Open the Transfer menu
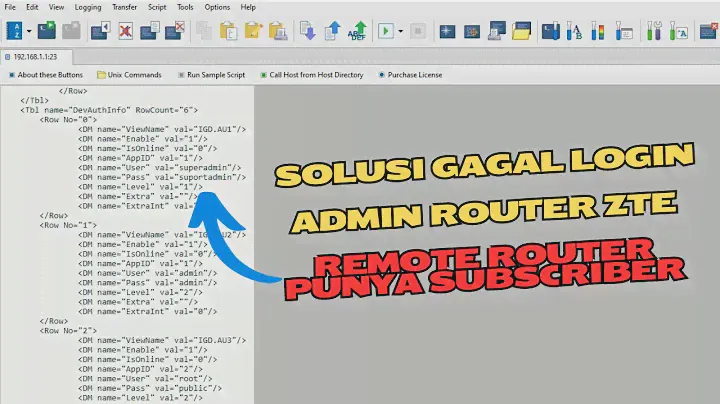Viewport: 720px width, 404px height. click(125, 7)
